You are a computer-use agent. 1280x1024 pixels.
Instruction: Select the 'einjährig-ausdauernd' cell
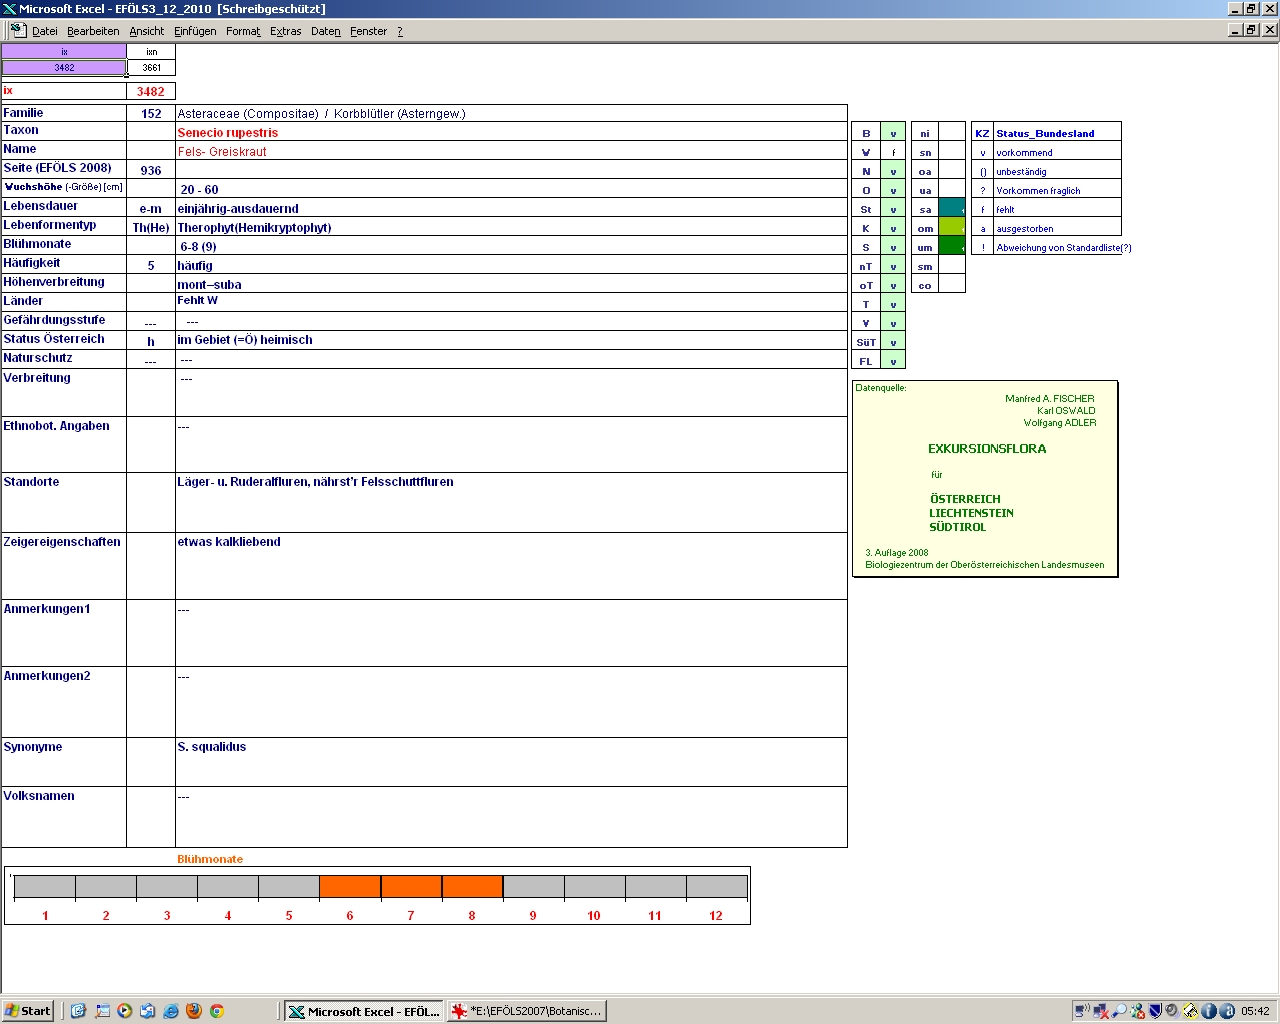point(511,208)
